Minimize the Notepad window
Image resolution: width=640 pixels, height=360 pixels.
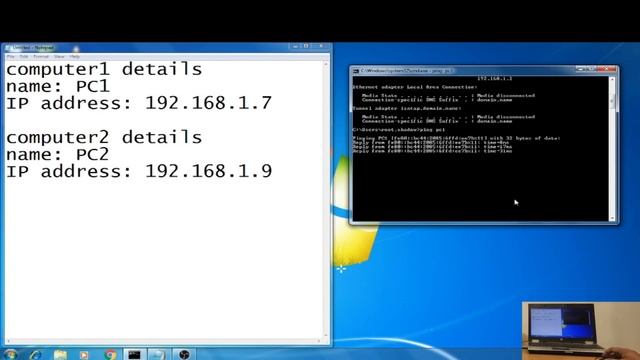tap(295, 46)
